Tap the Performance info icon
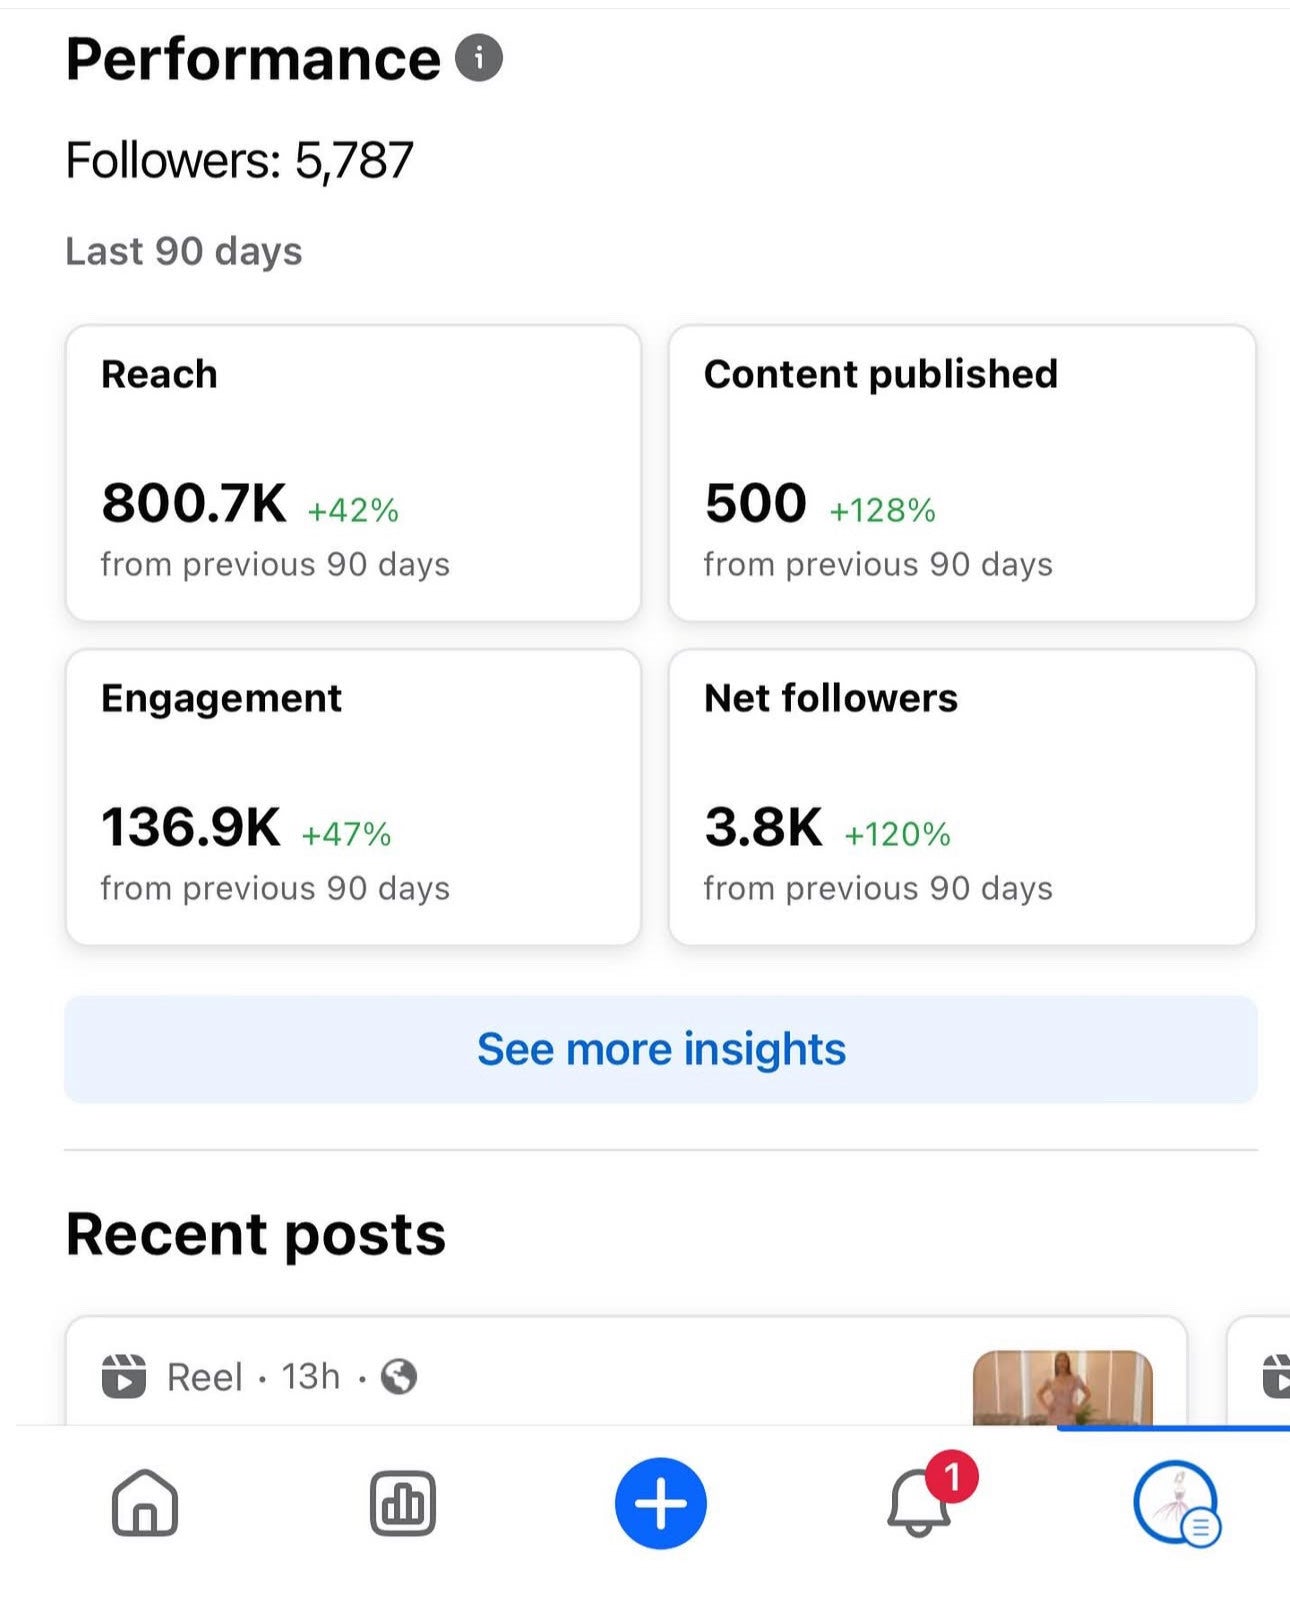 click(479, 59)
